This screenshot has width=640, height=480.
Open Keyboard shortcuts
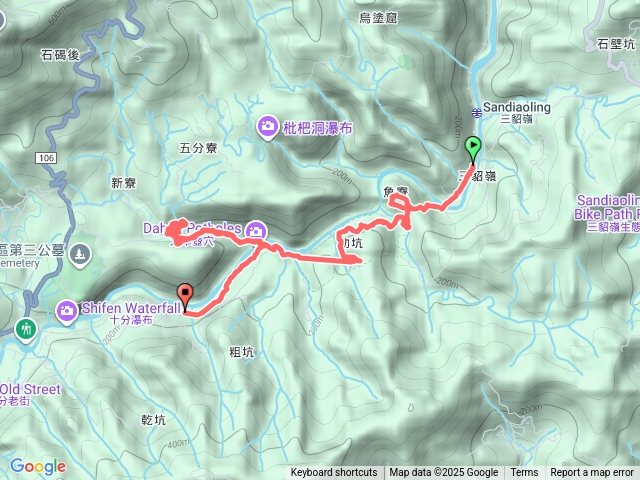(334, 473)
